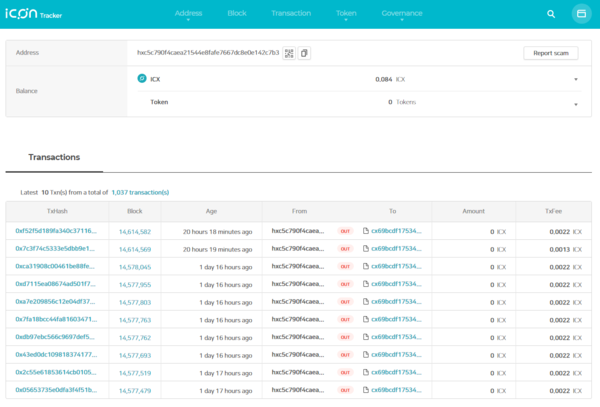Open block 14,614,569
This screenshot has height=407, width=600.
(x=135, y=249)
